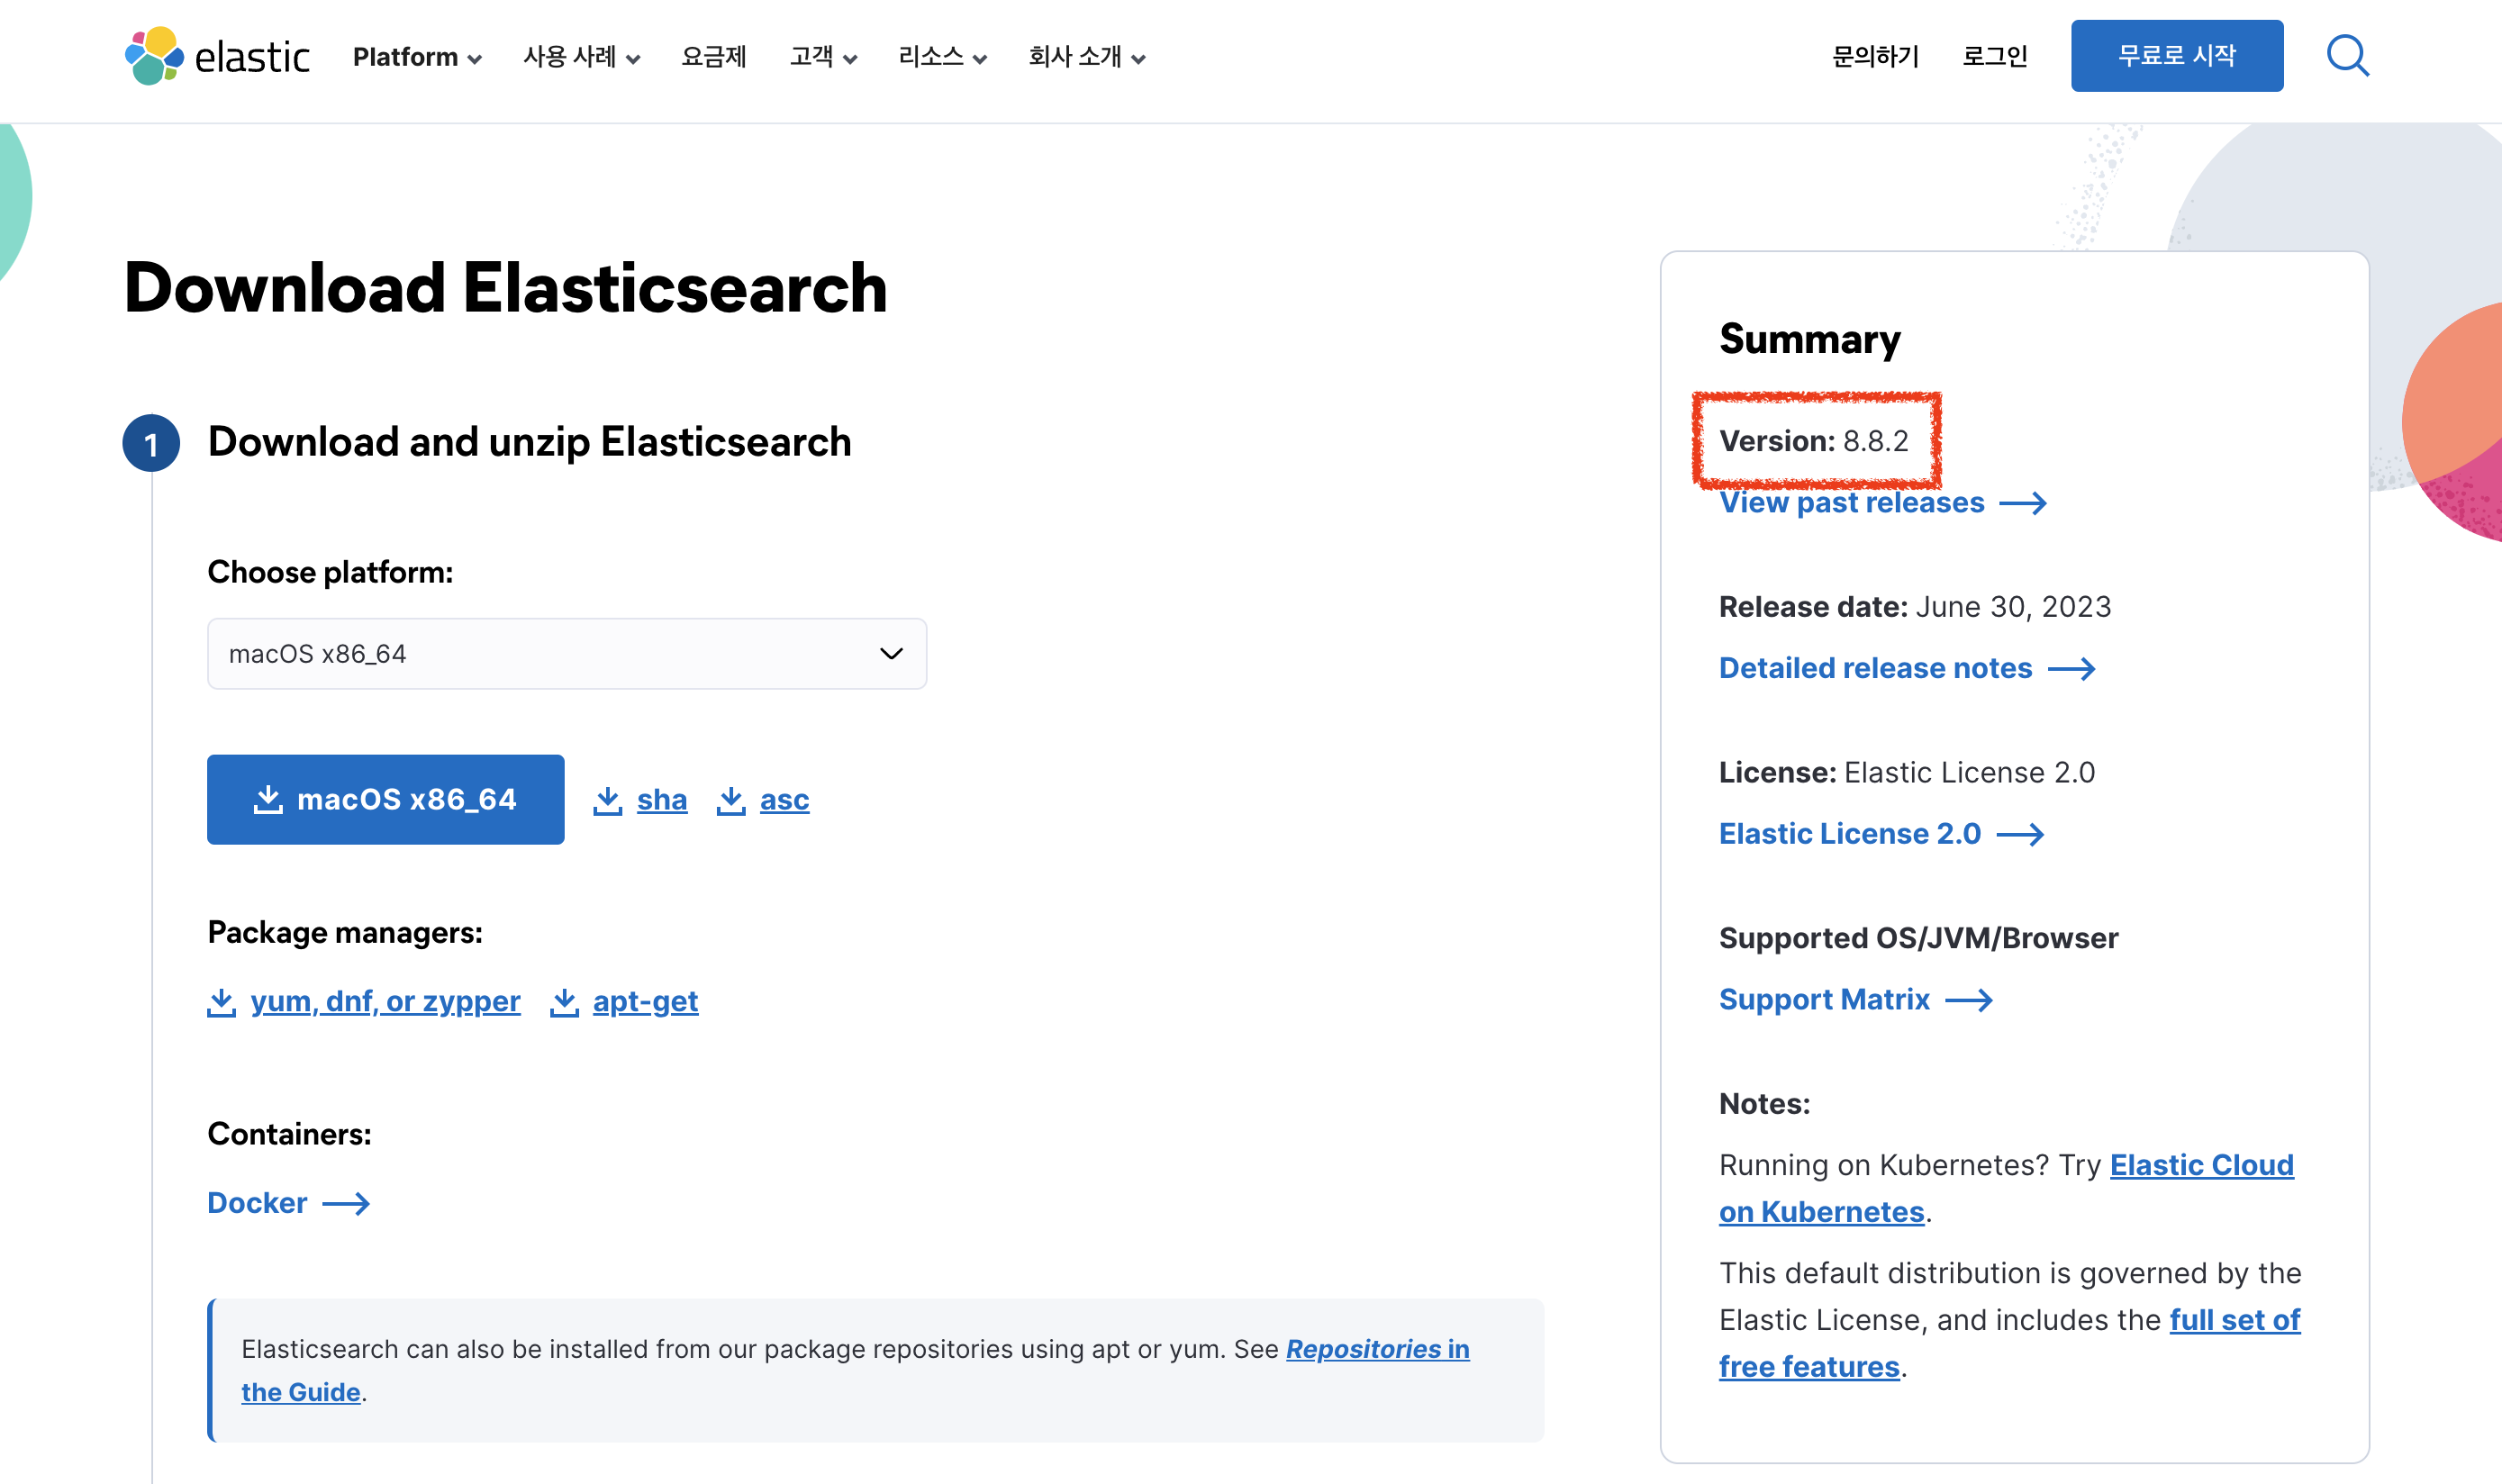This screenshot has width=2502, height=1484.
Task: Click the asc download icon
Action: tap(731, 800)
